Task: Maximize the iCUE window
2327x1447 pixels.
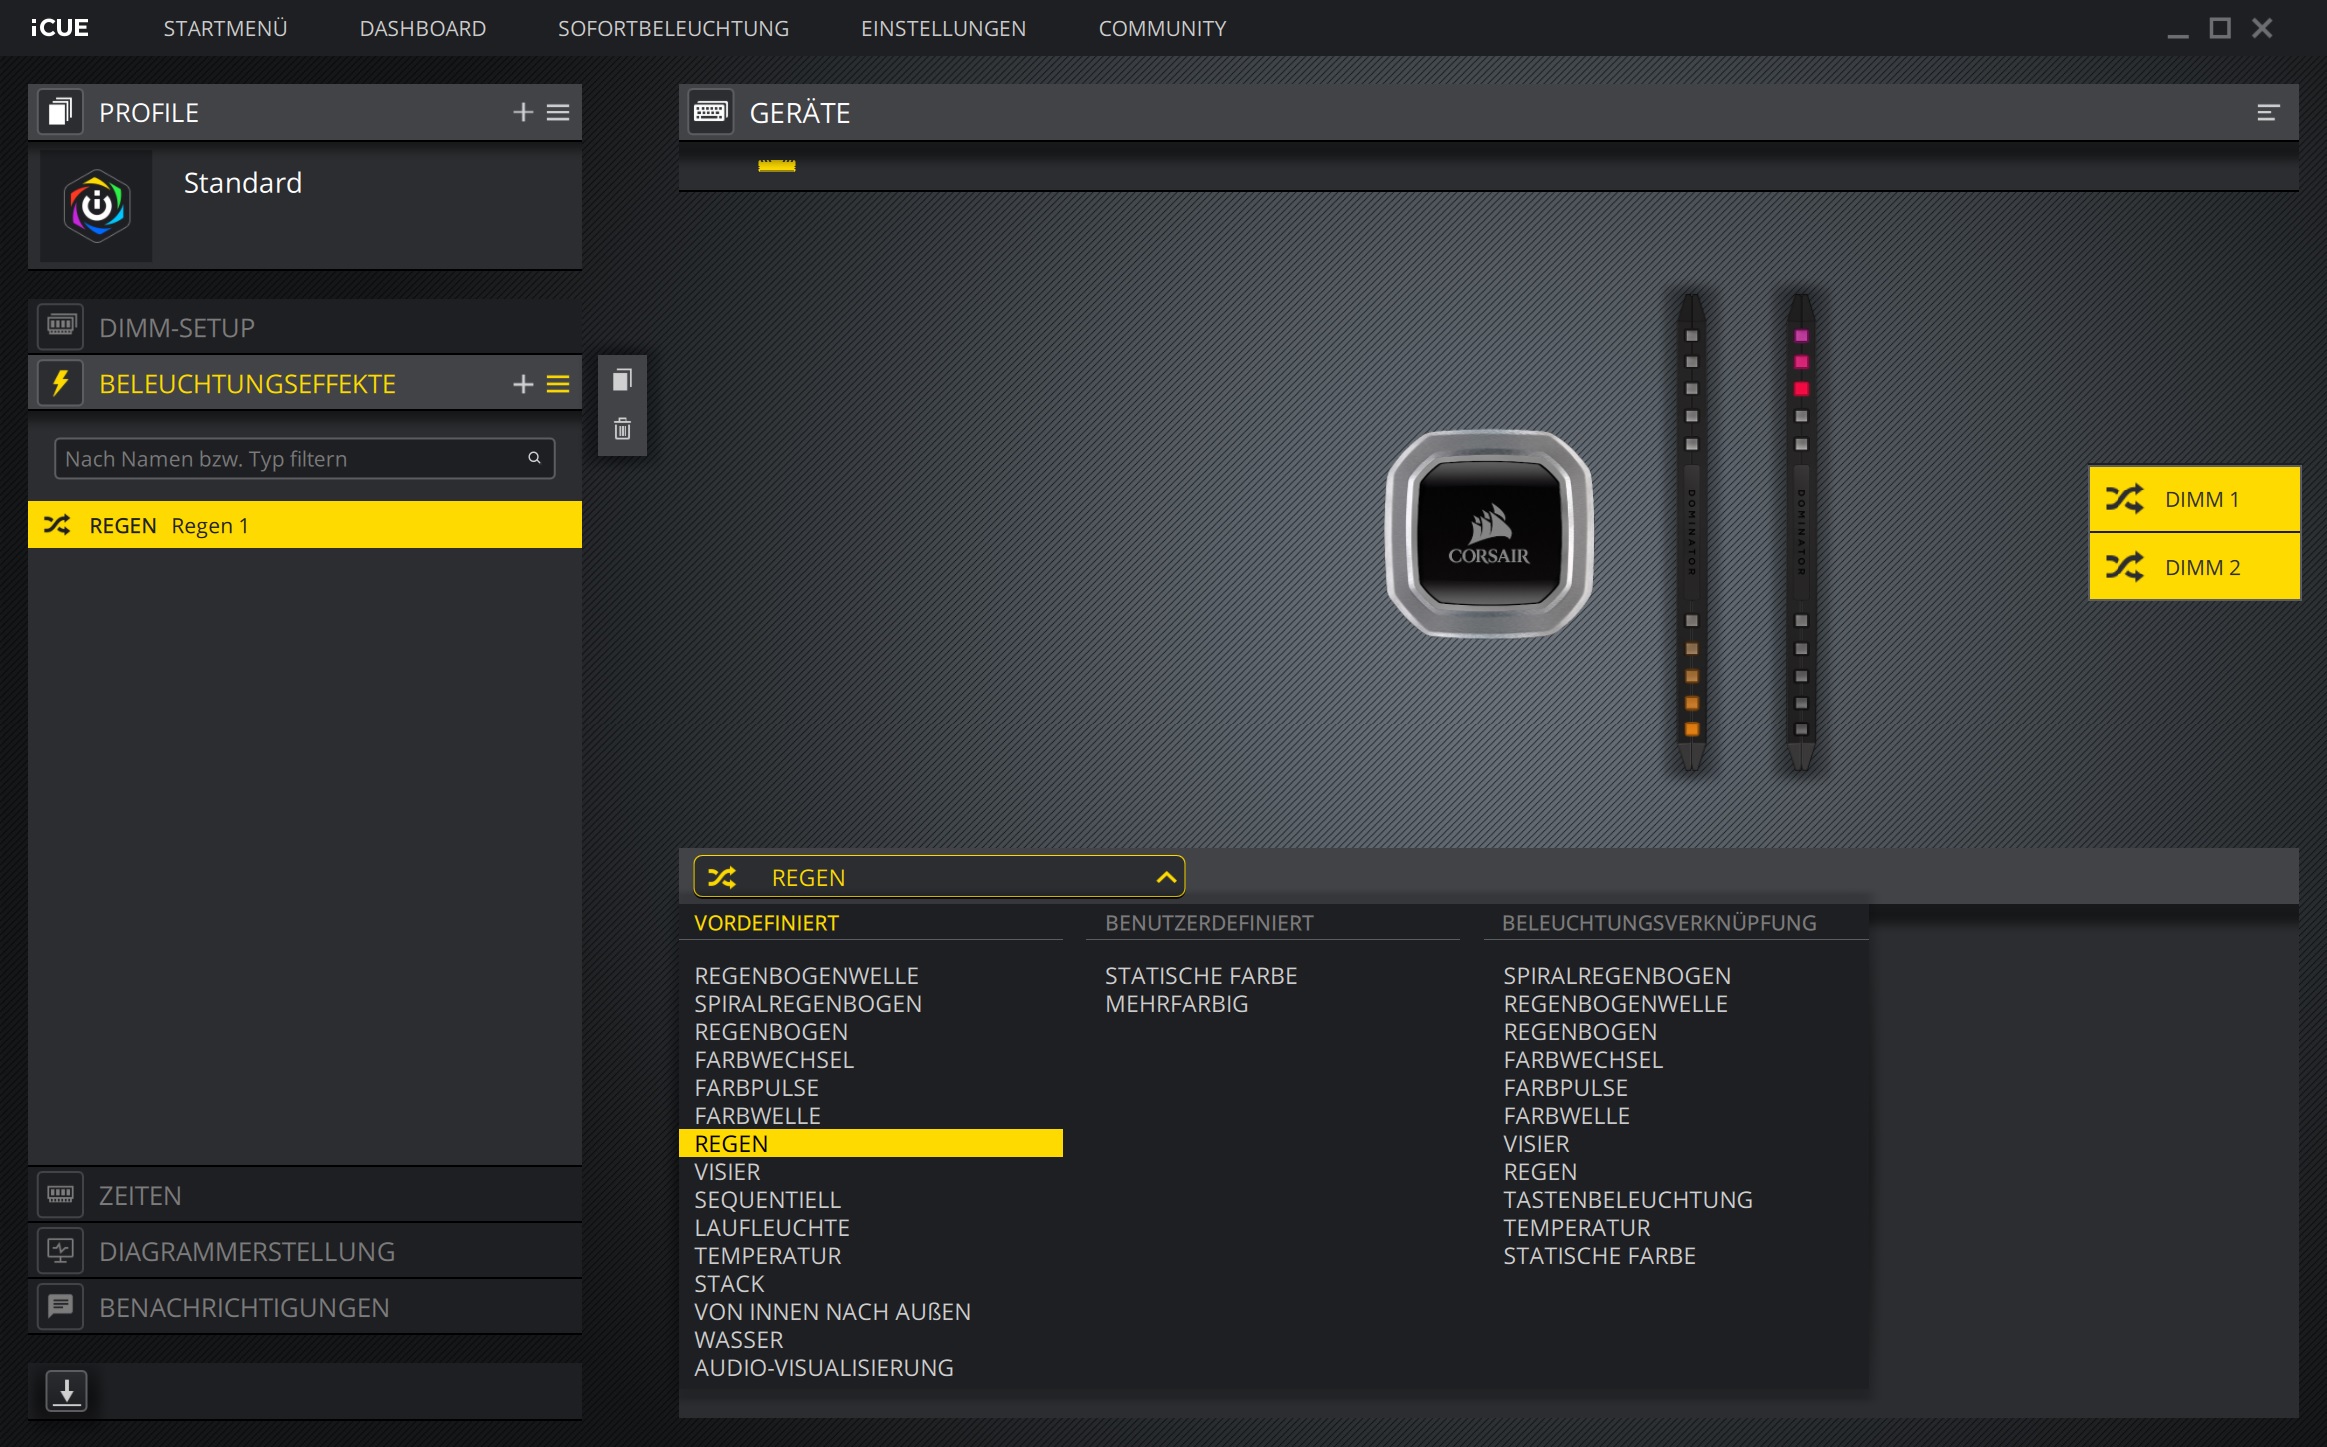Action: click(x=2219, y=28)
